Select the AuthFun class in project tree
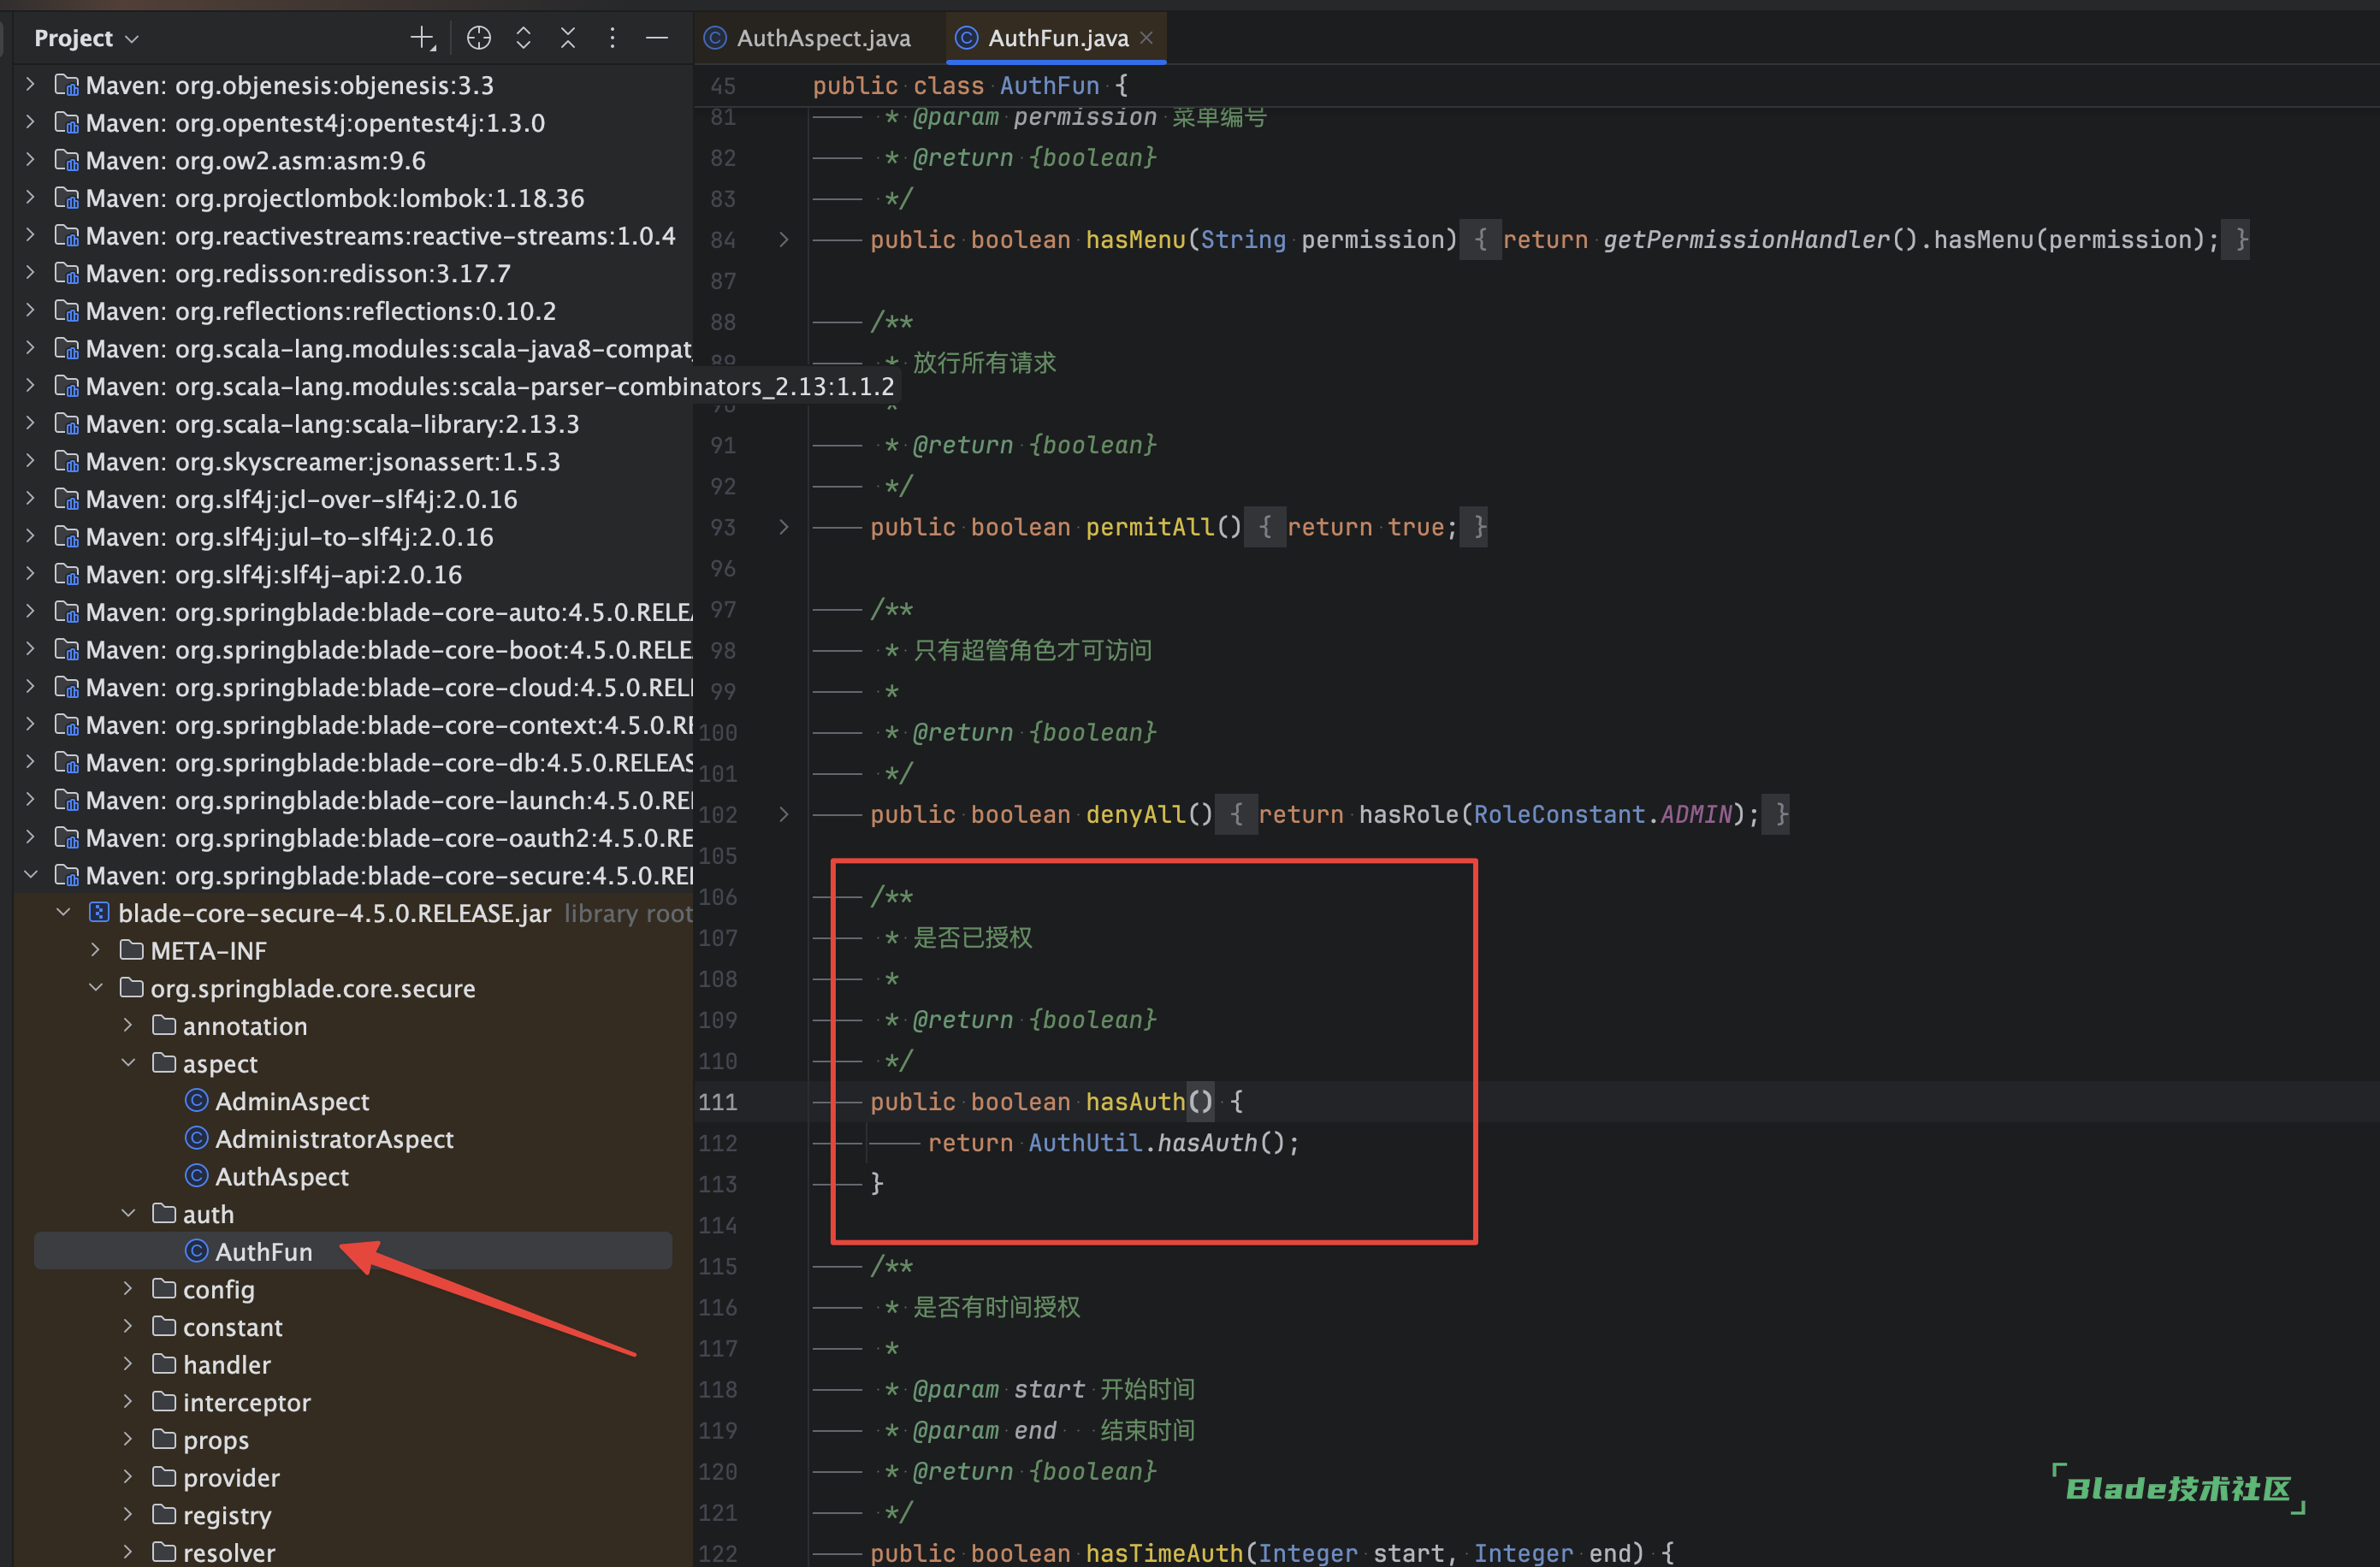This screenshot has height=1567, width=2380. [x=264, y=1252]
